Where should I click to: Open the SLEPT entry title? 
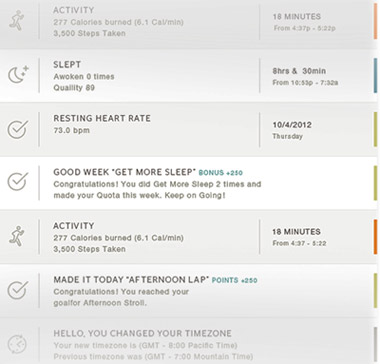click(x=67, y=65)
